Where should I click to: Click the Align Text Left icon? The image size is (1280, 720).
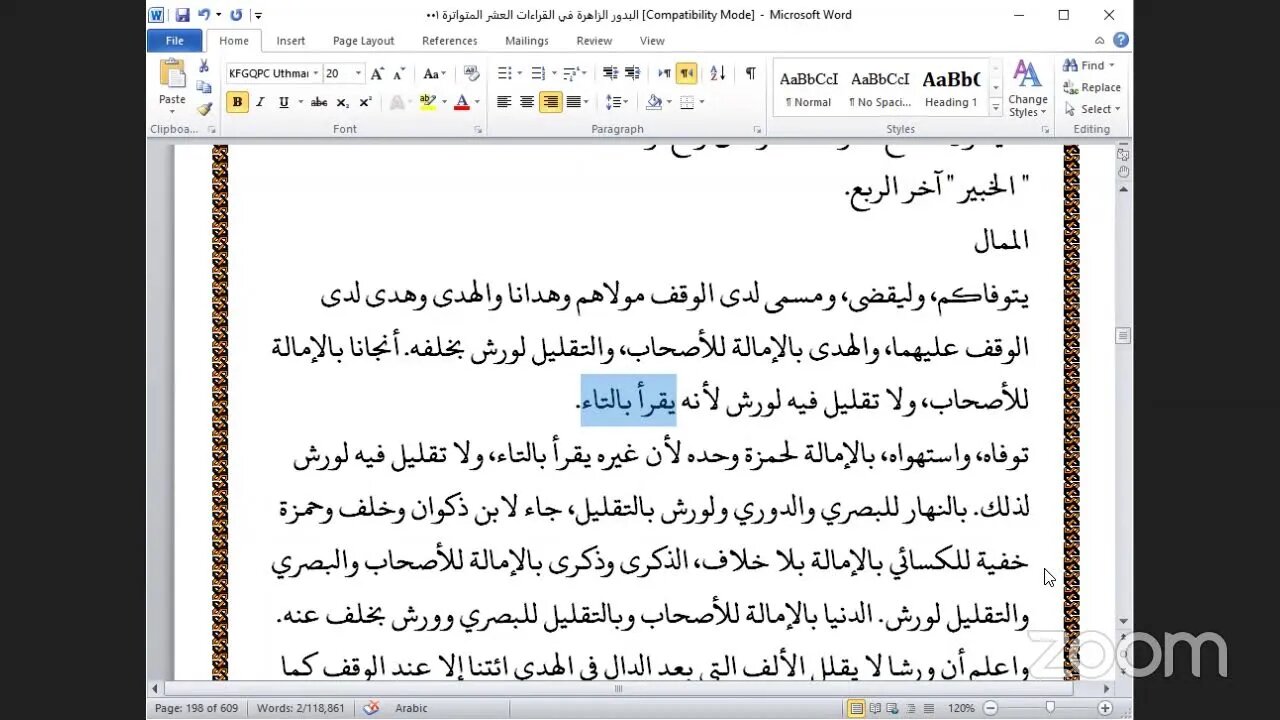click(x=504, y=102)
